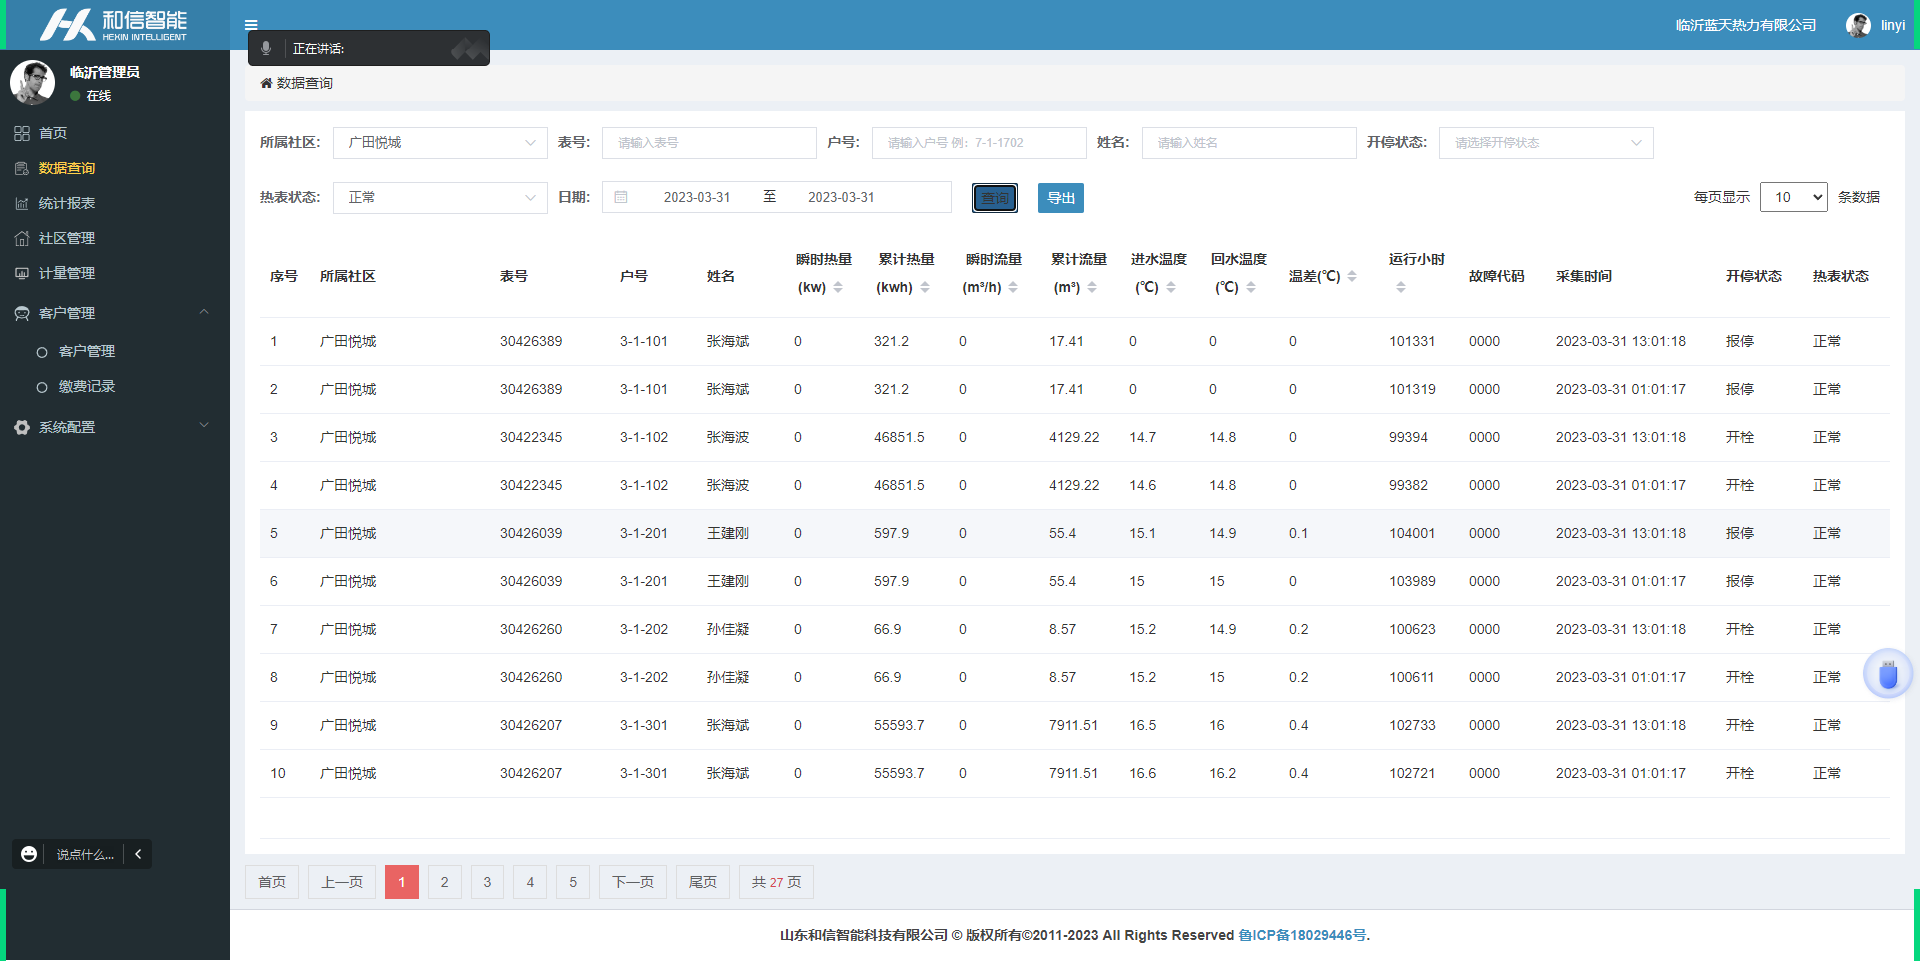
Task: Click the microphone icon in speaking bar
Action: point(266,48)
